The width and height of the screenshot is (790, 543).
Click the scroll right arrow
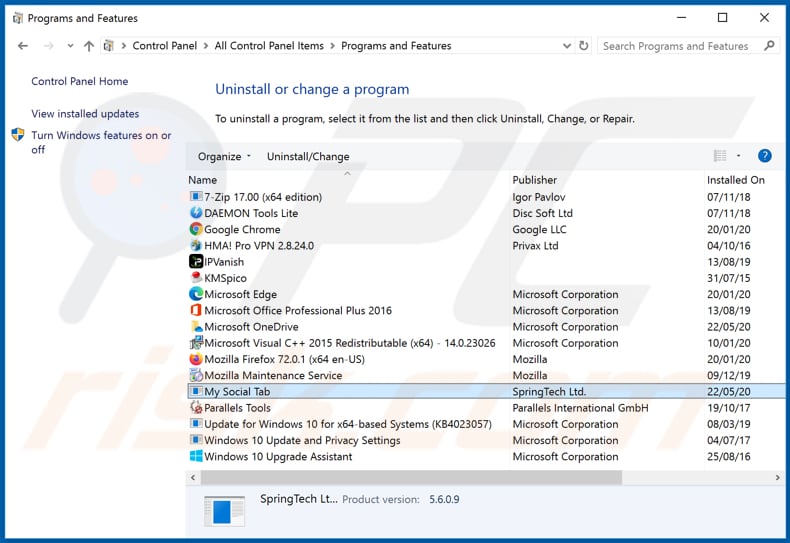[777, 478]
